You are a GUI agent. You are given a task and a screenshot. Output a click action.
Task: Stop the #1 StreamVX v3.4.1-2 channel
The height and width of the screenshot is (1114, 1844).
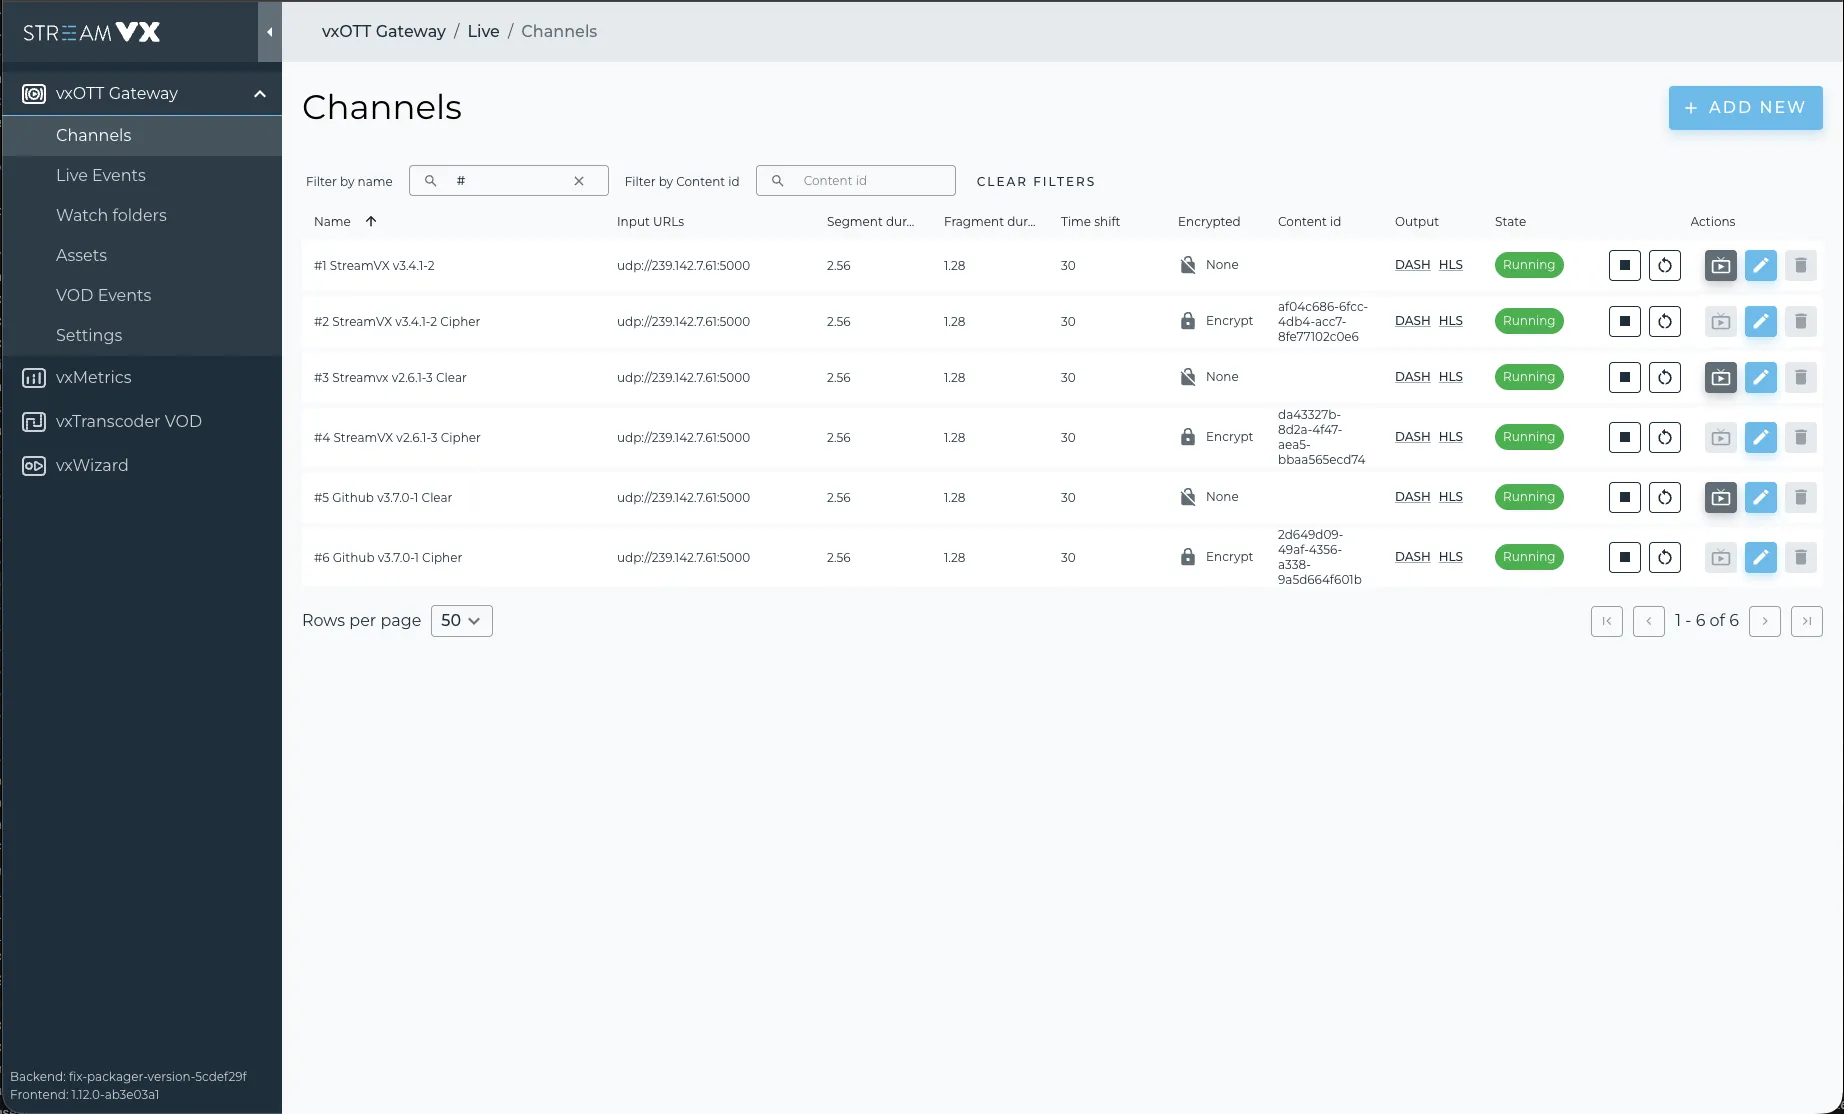(x=1624, y=265)
